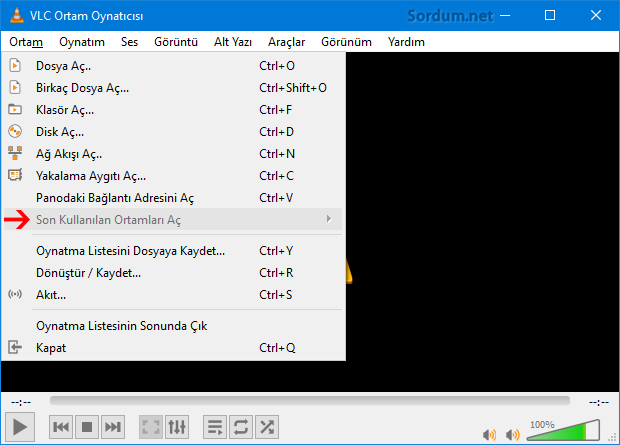Select Disk Aç... menu item
Viewport: 620px width, 445px height.
pos(173,132)
